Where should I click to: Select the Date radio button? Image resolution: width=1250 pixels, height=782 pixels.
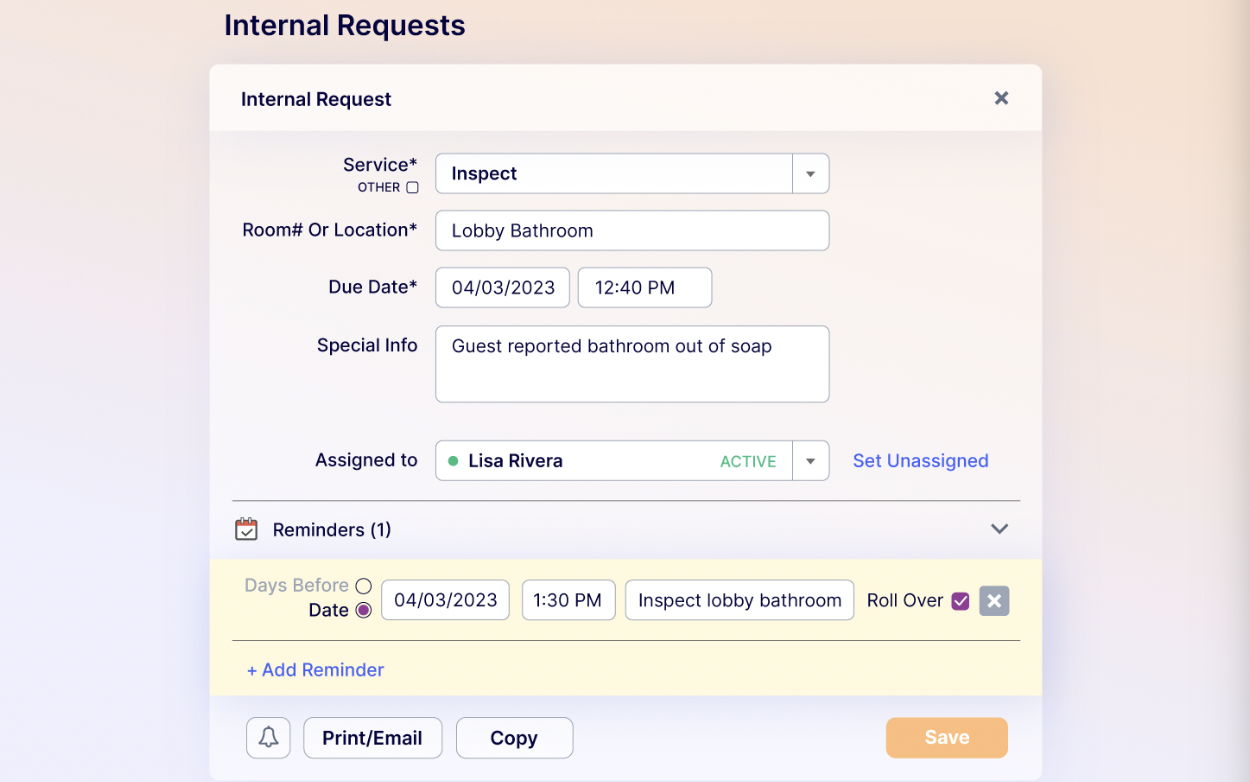tap(363, 610)
